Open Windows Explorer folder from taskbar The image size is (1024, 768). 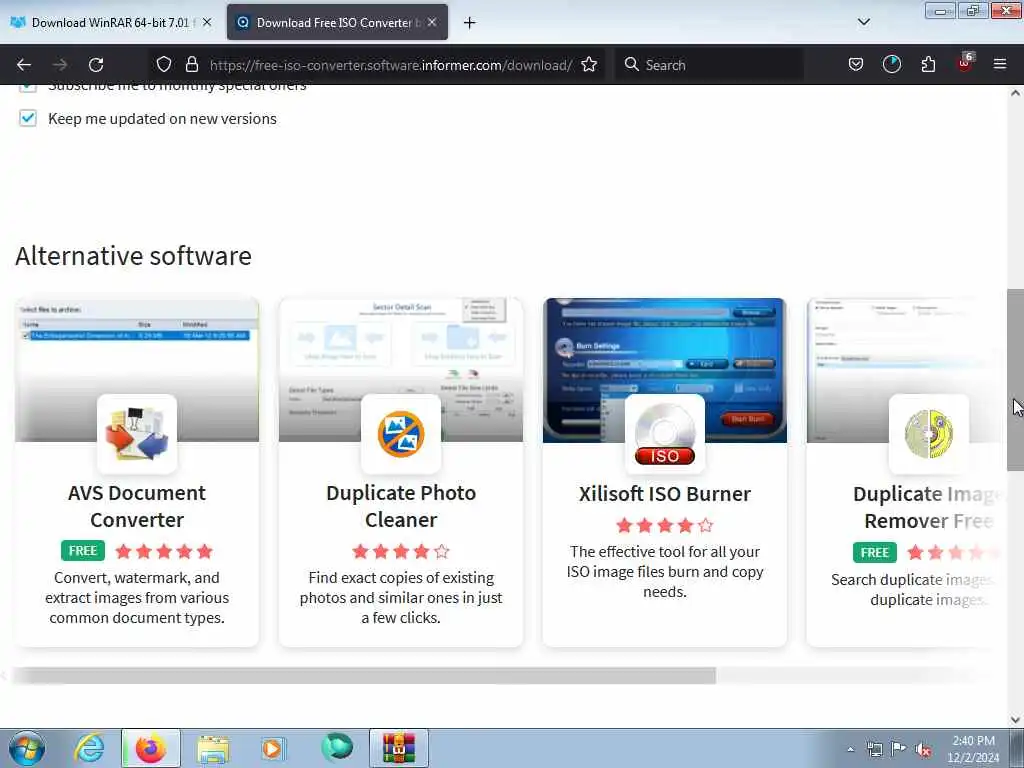[x=213, y=748]
